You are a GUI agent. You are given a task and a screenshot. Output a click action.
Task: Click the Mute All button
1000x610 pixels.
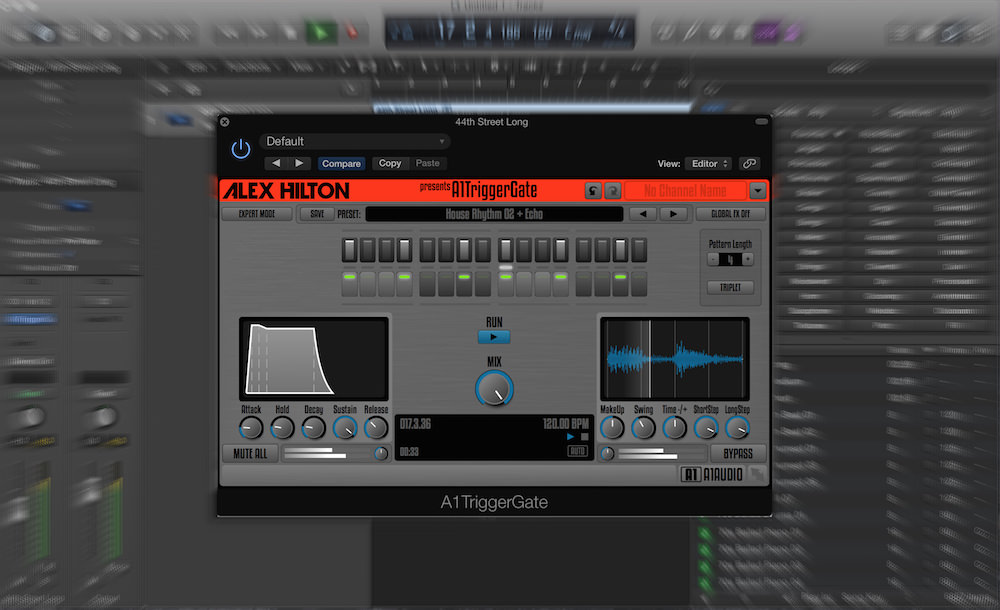(250, 454)
